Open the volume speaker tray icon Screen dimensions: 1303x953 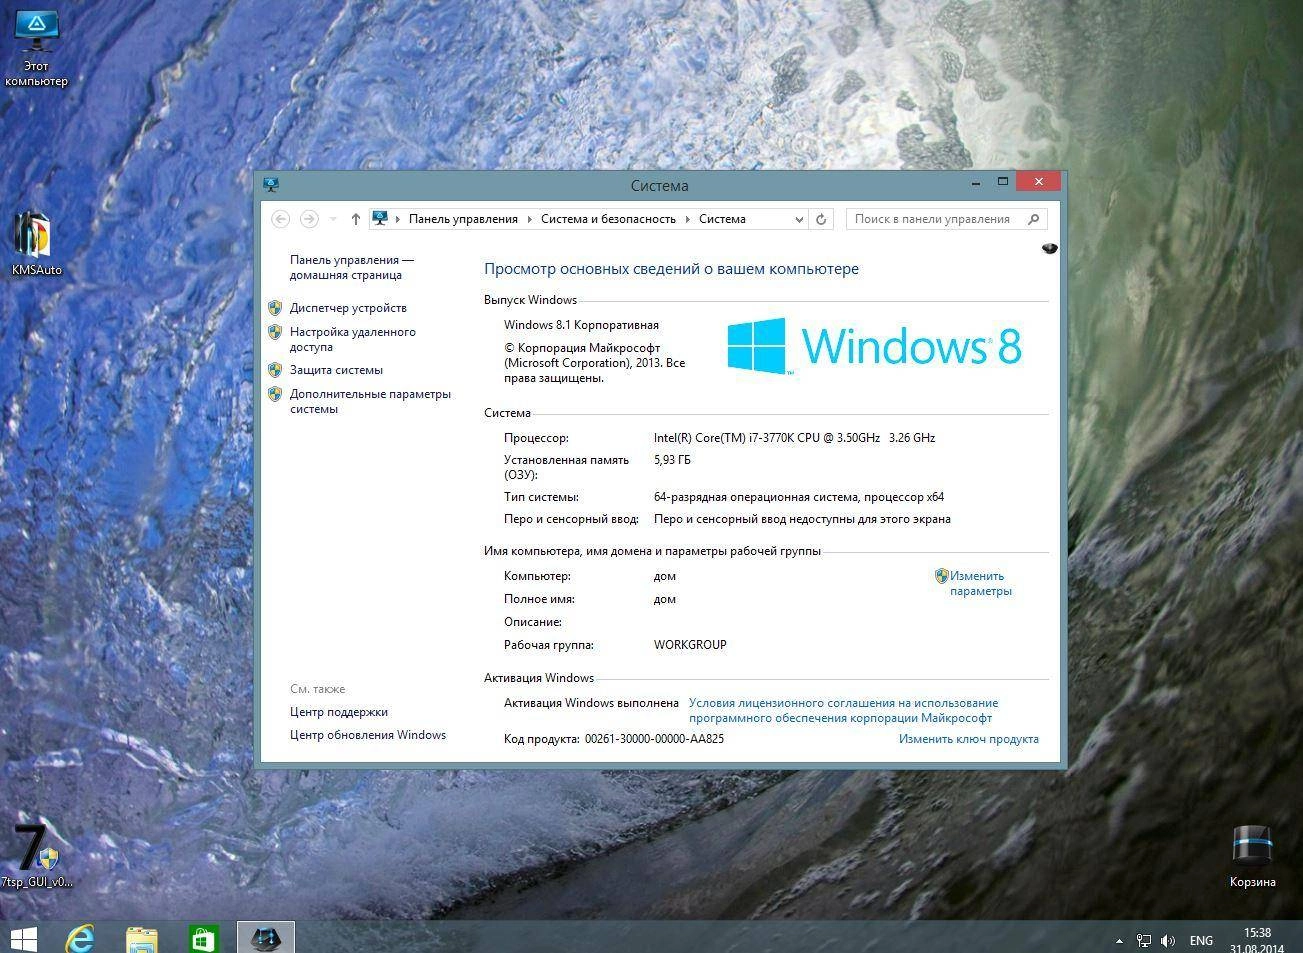pos(1168,941)
